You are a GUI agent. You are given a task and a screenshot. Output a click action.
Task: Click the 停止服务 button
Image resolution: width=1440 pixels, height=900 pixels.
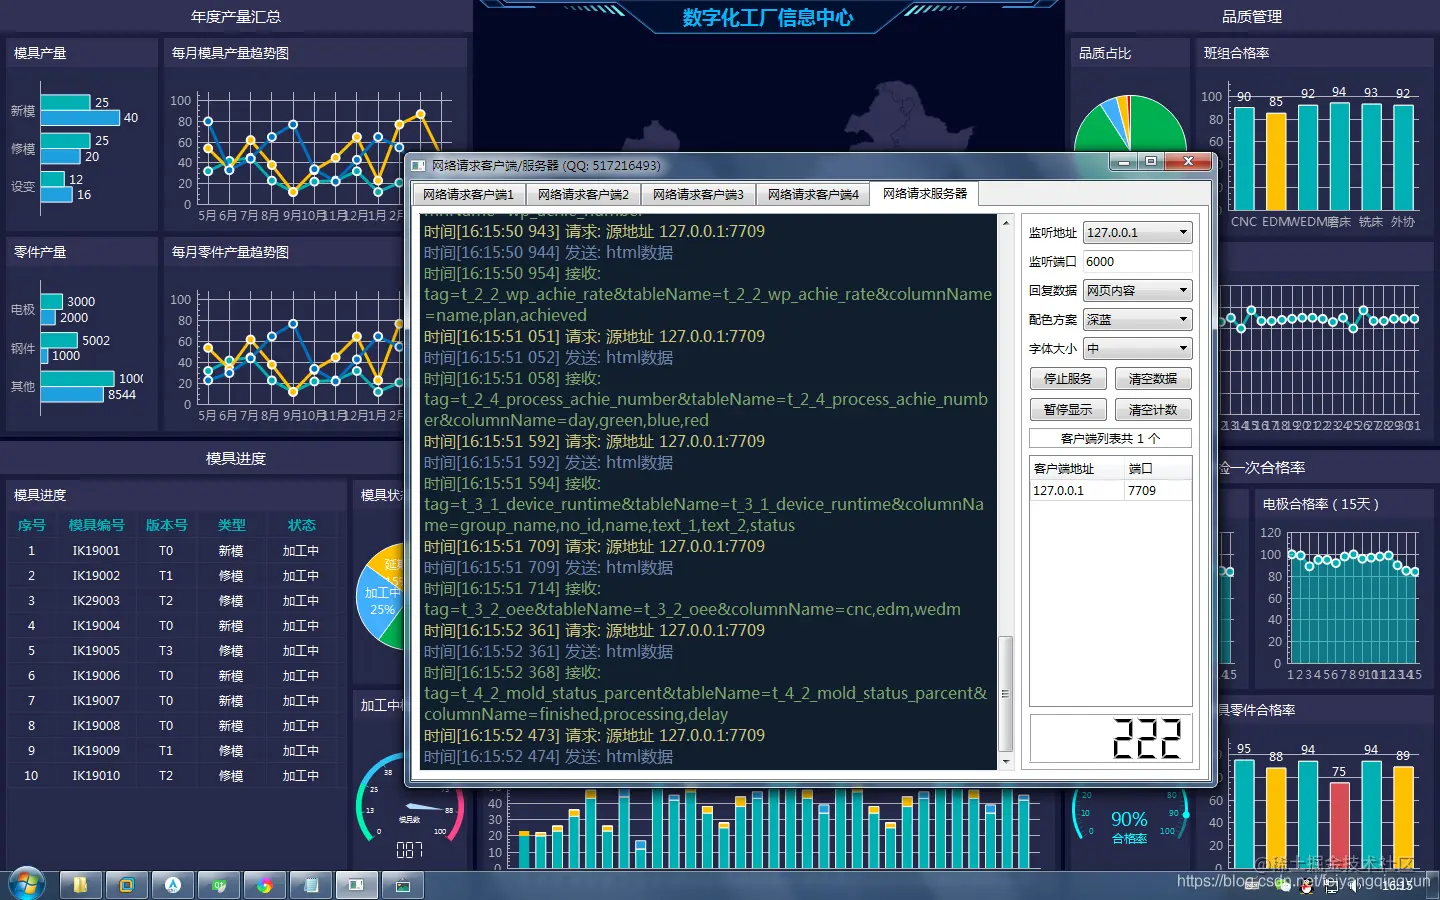[x=1068, y=379]
